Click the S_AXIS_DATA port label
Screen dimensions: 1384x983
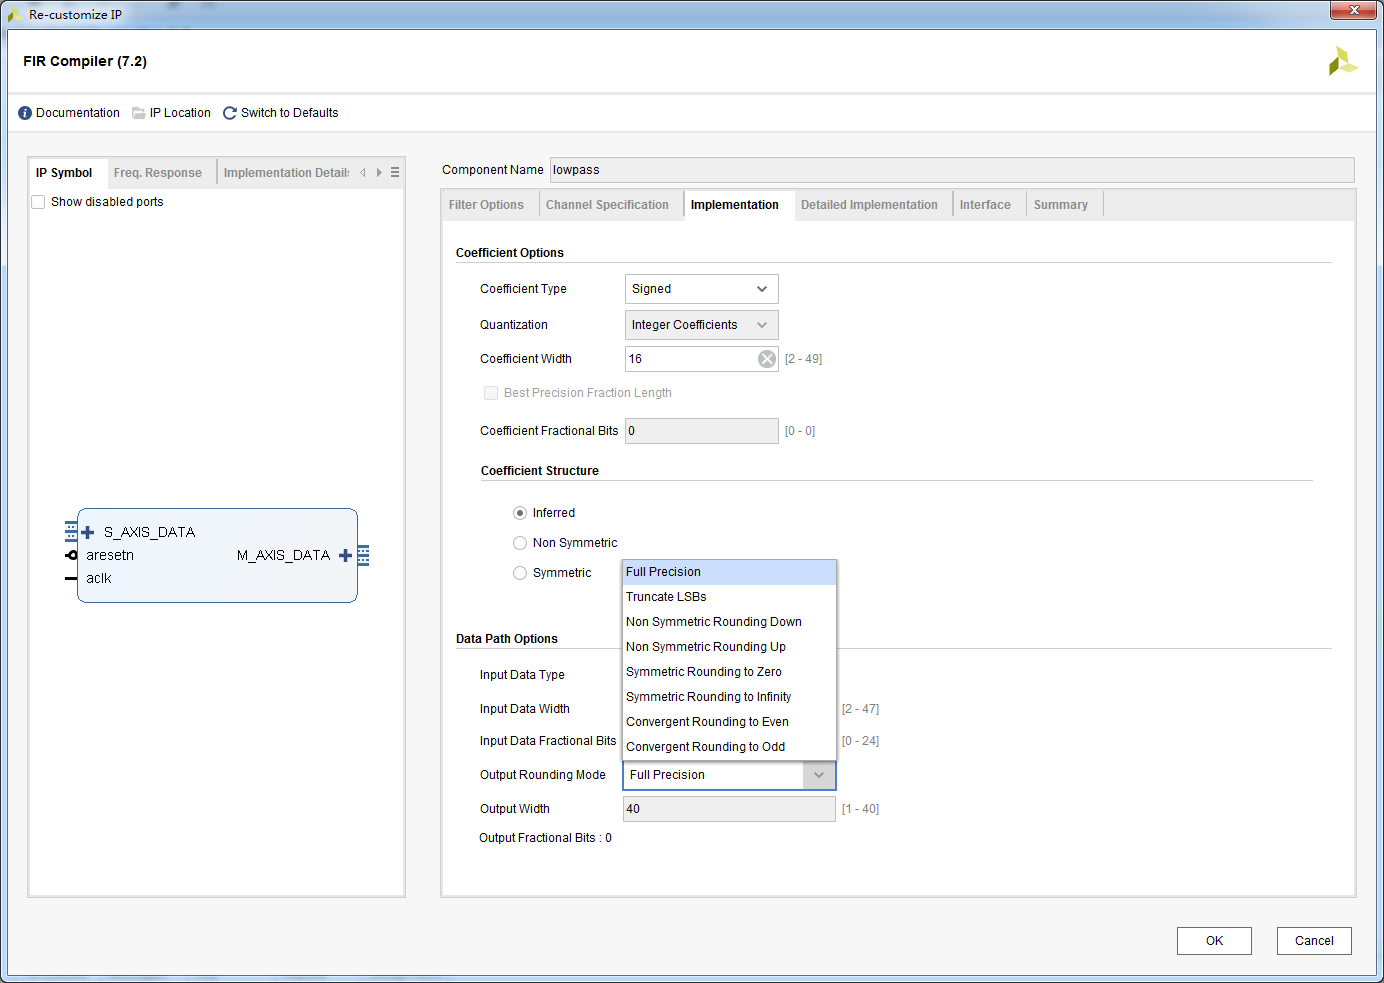click(x=150, y=532)
